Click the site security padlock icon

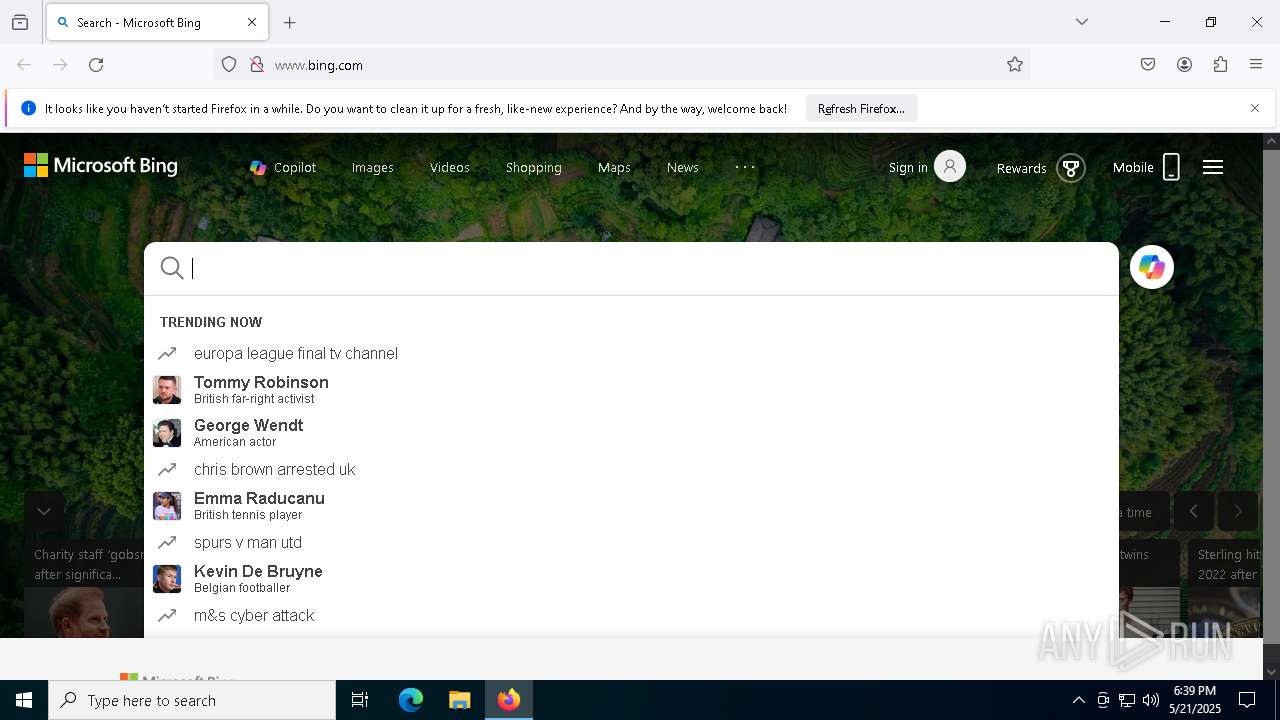click(257, 65)
